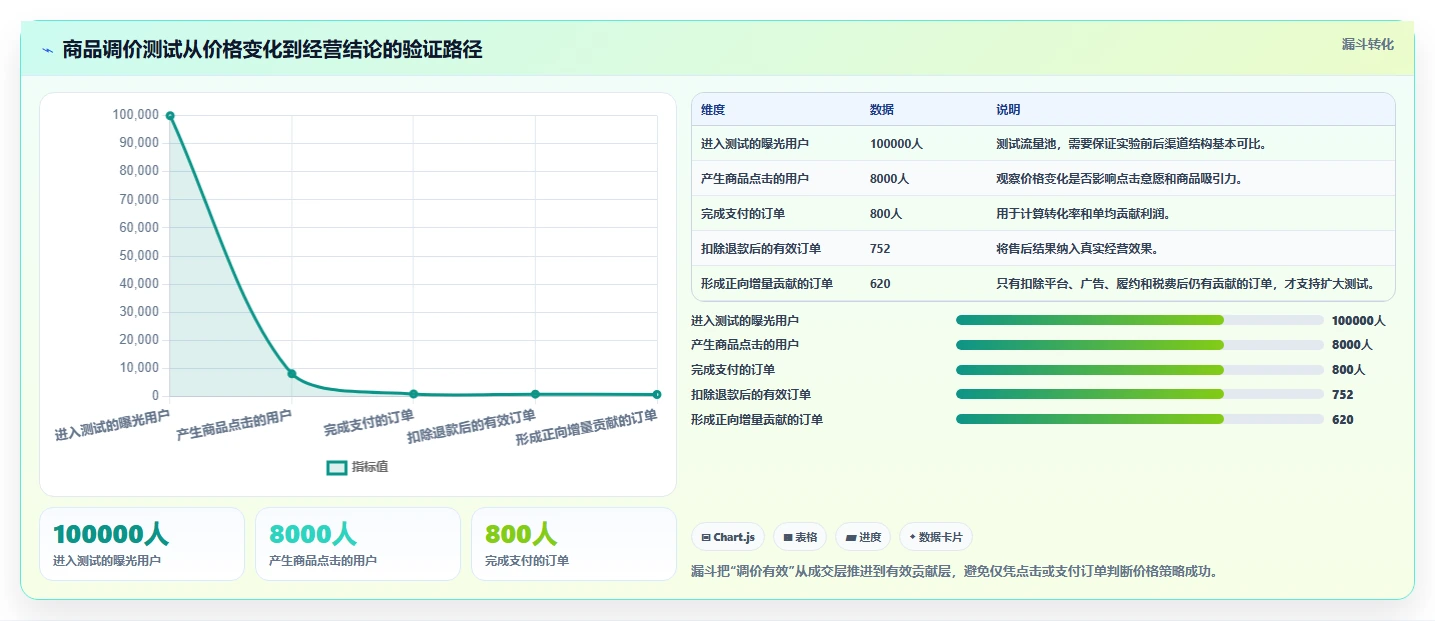Select the 进度 tag chip
Screen dimensions: 1435x621
click(863, 537)
